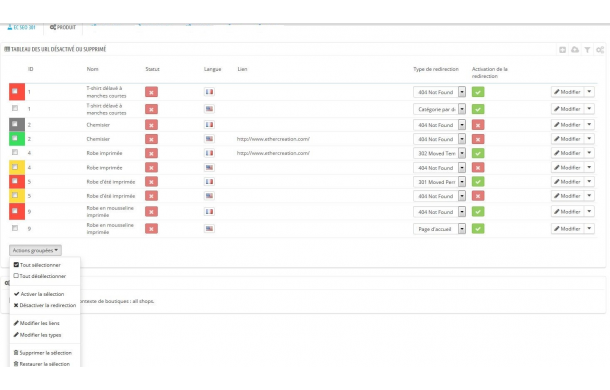Enable red redirection cross on US Robe imprimée
This screenshot has width=610, height=390.
click(478, 168)
